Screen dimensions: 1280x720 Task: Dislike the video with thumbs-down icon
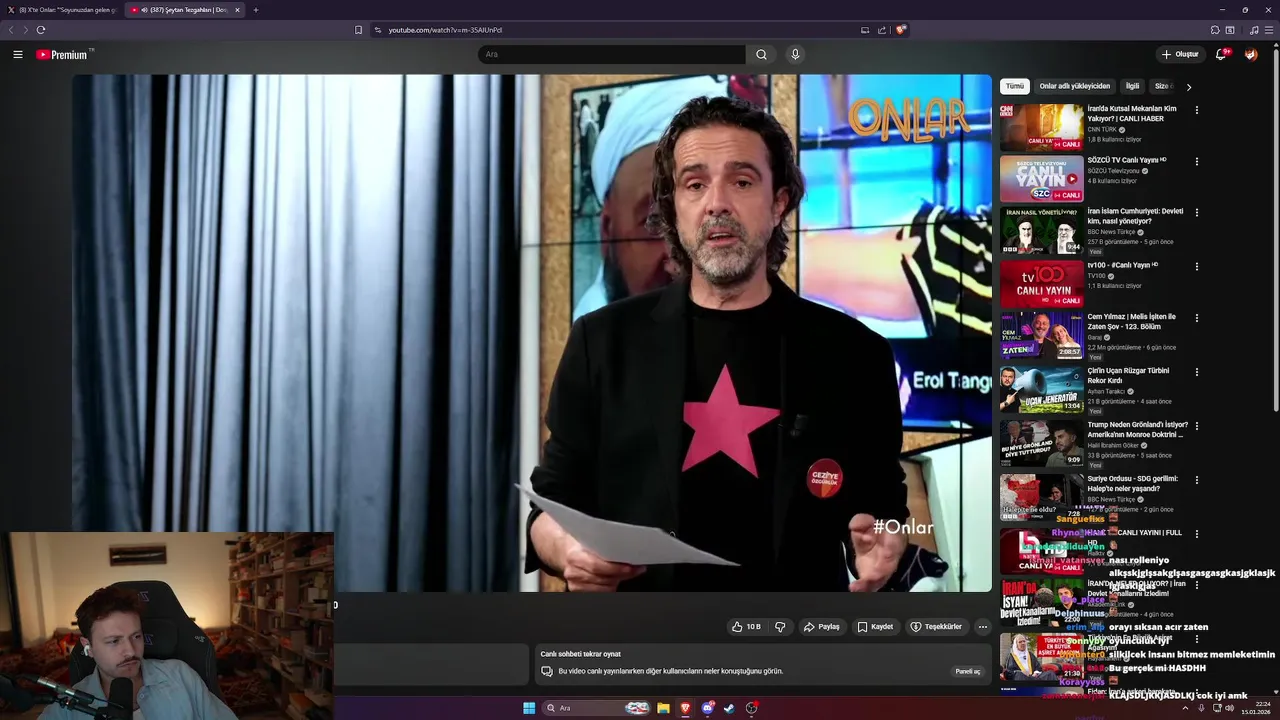coord(780,627)
